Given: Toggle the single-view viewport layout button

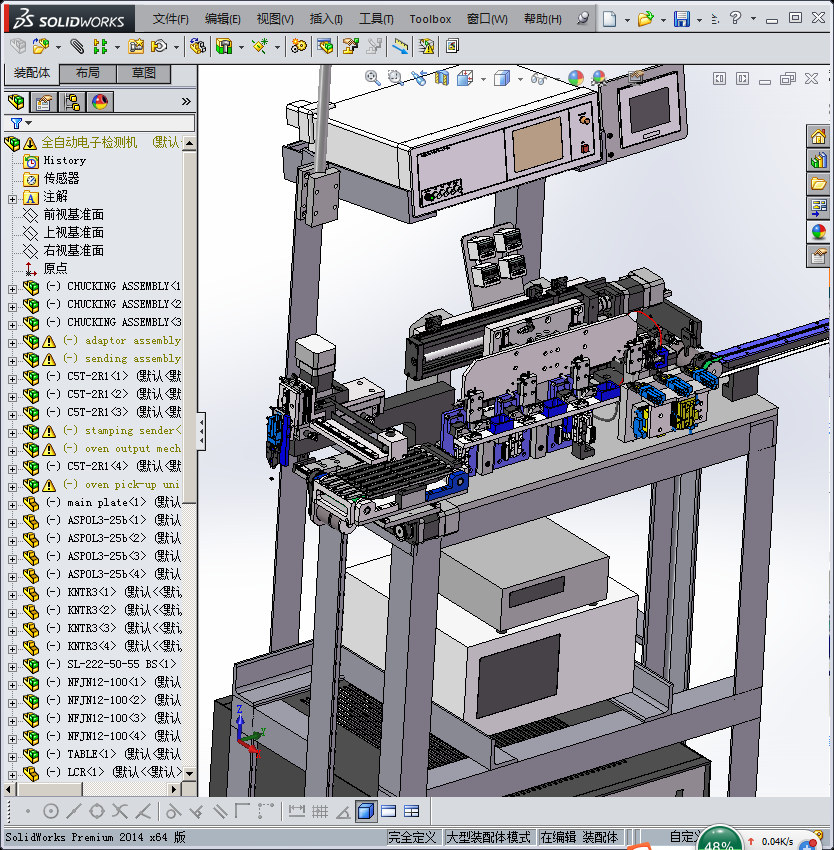Looking at the screenshot, I should tap(365, 811).
